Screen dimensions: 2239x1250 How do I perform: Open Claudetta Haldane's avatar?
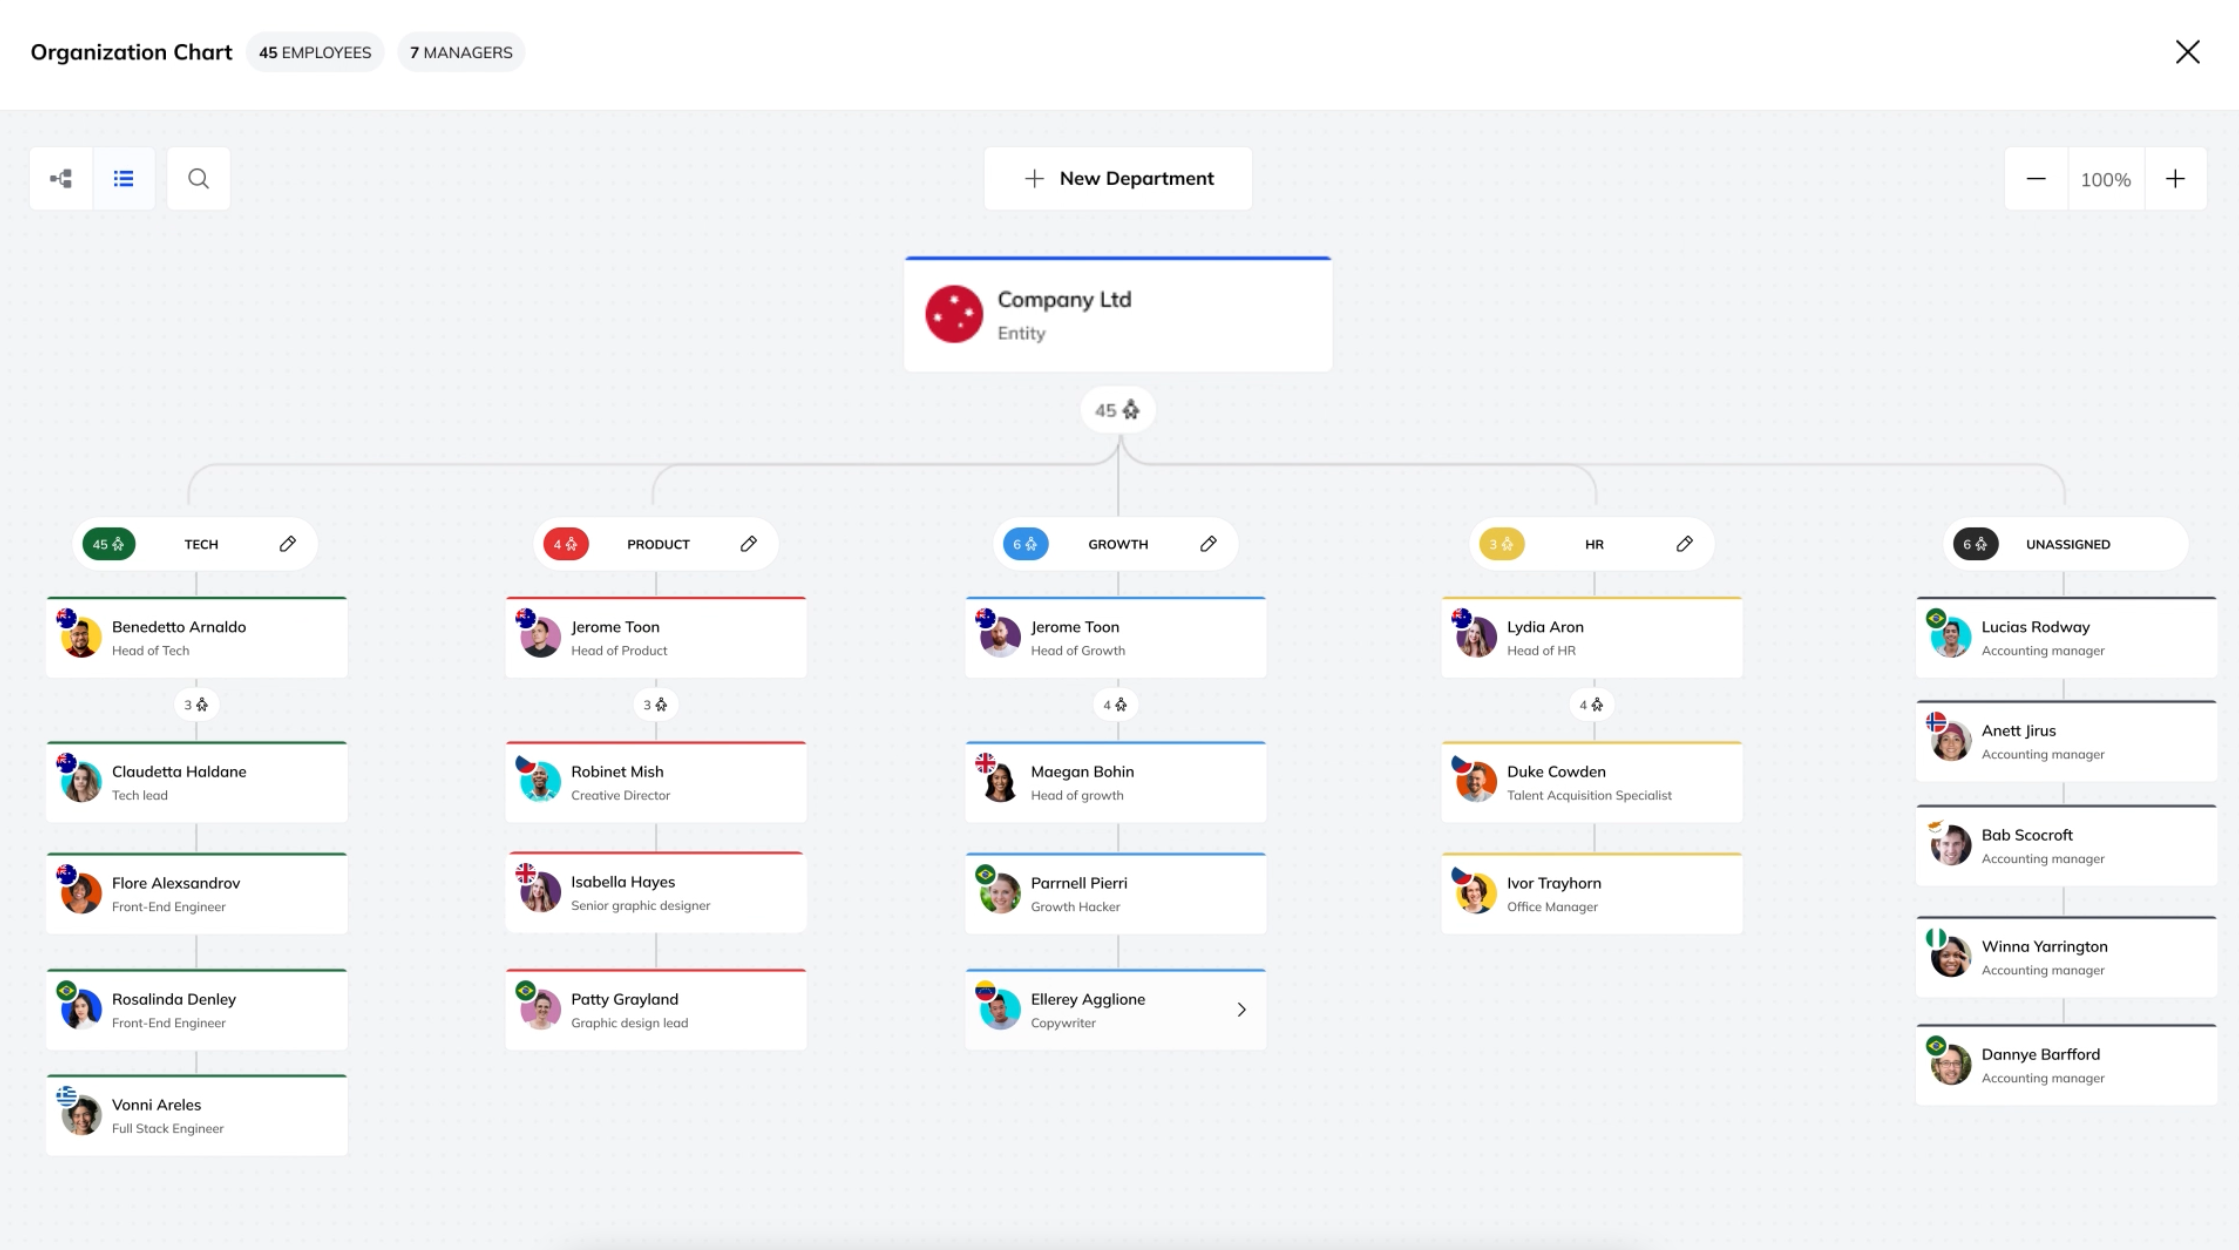pos(81,782)
